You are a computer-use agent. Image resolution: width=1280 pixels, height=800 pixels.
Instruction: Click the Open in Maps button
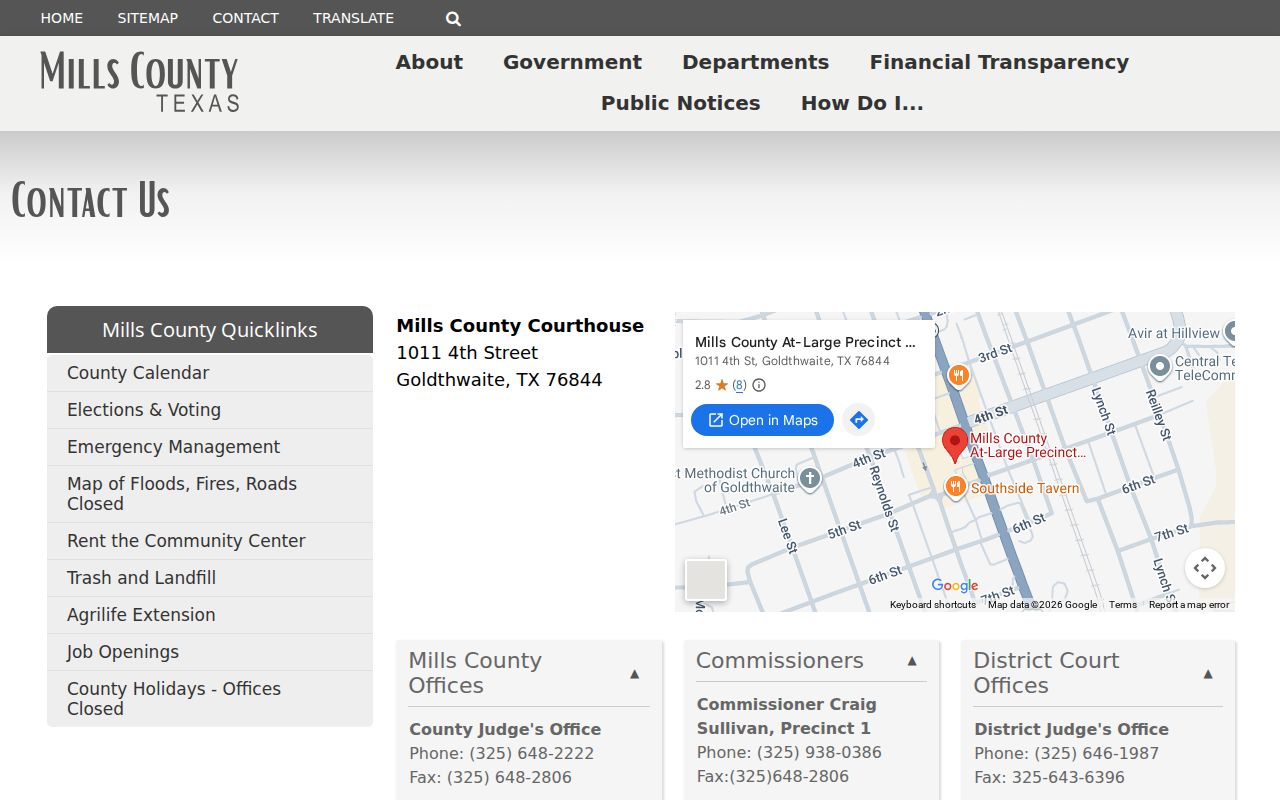(762, 420)
